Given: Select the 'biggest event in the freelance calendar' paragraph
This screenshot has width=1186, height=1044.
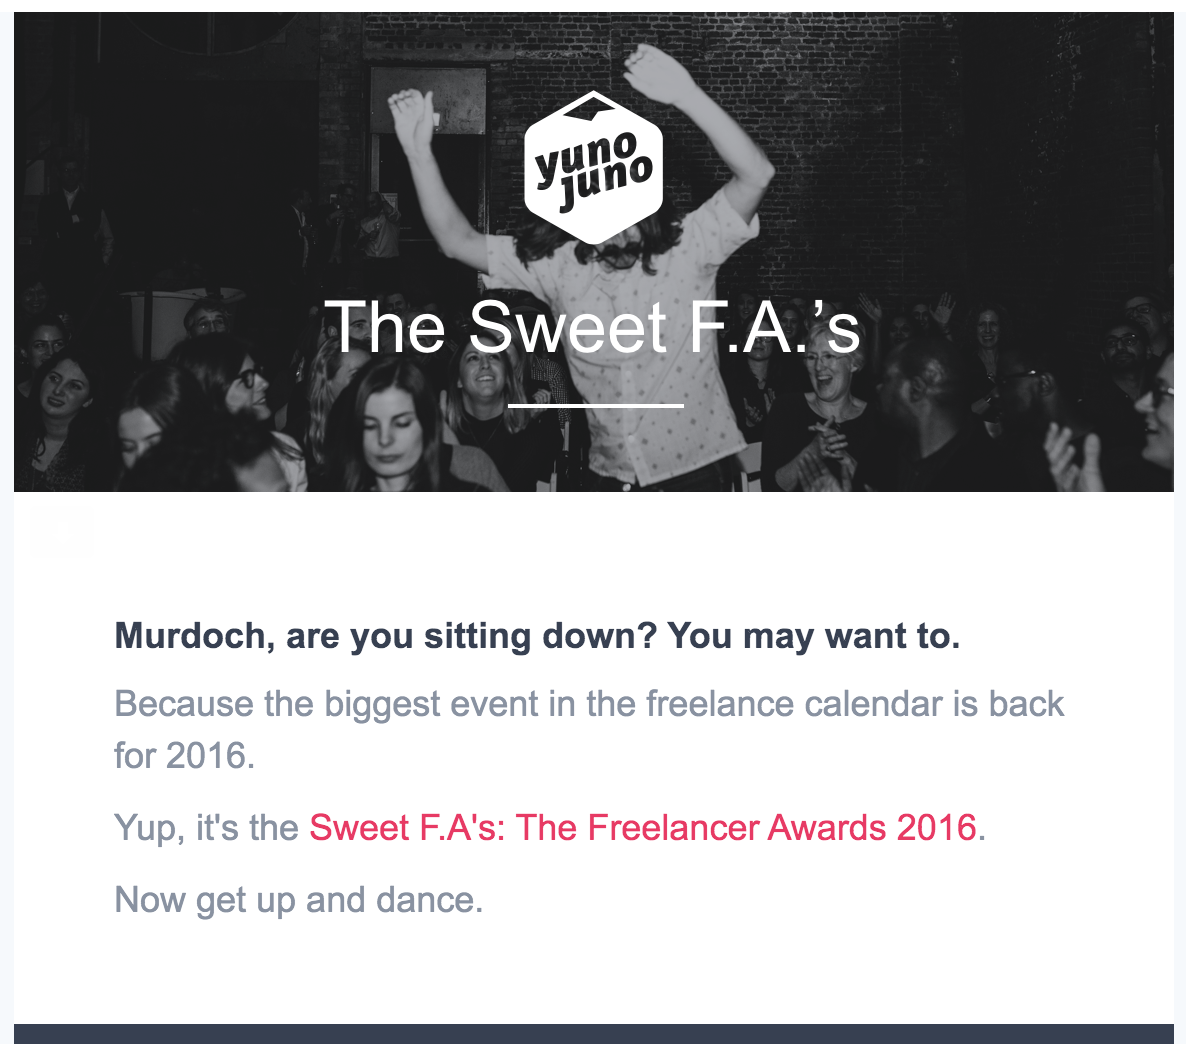Looking at the screenshot, I should pos(589,704).
